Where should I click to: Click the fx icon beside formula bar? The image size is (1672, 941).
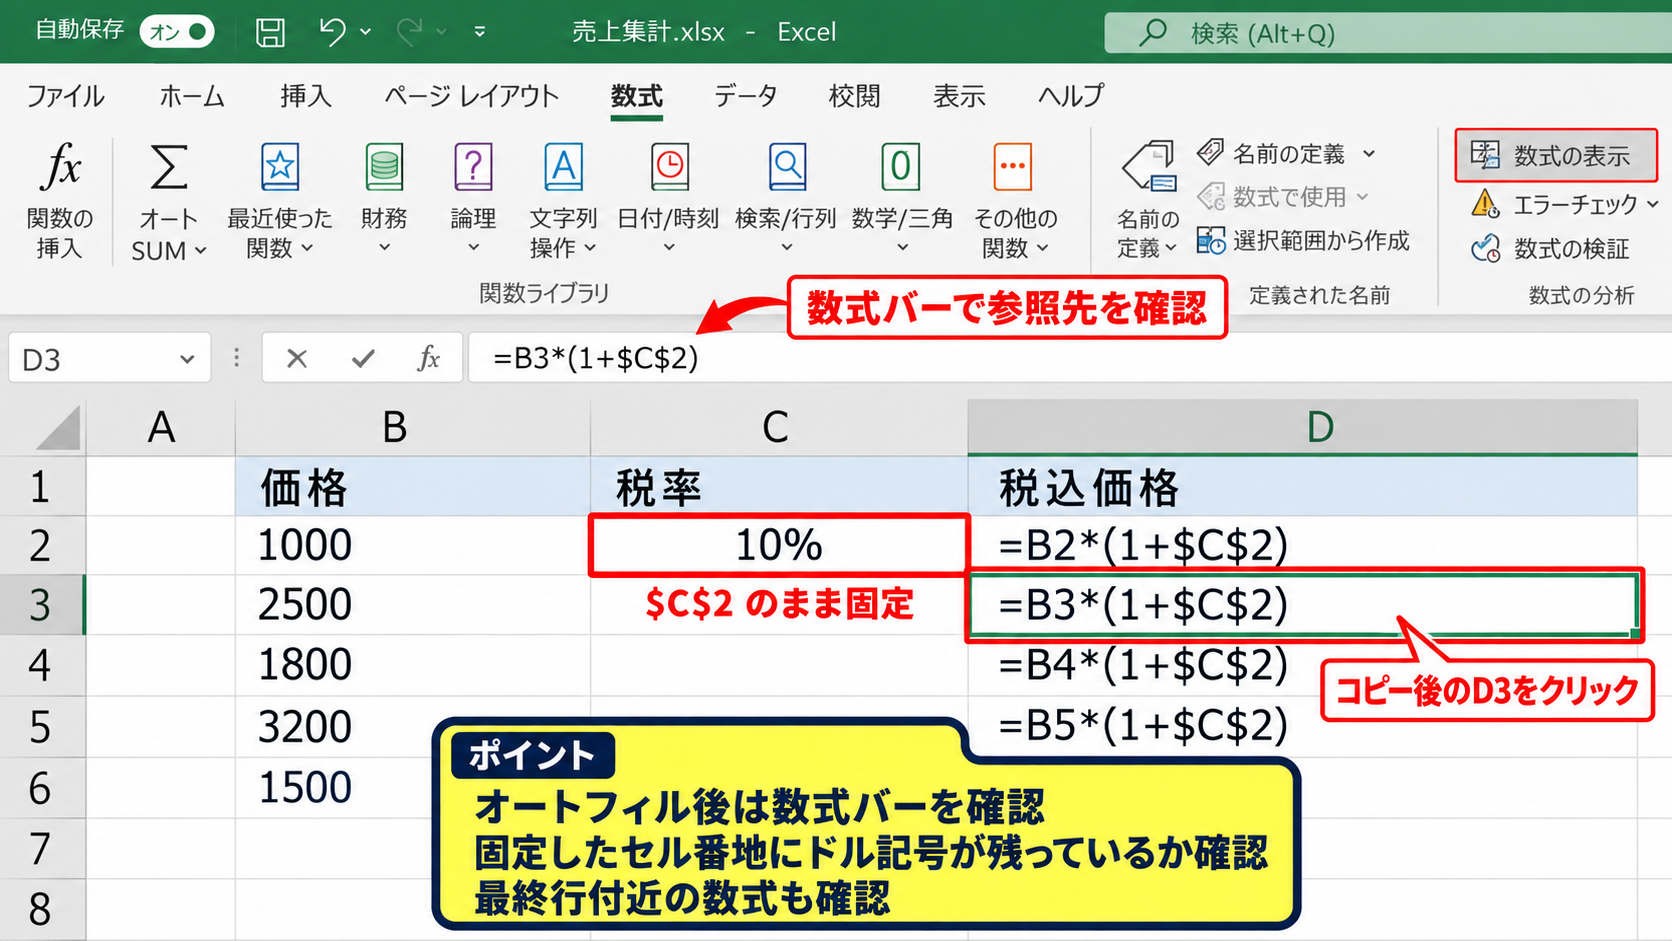click(x=428, y=358)
